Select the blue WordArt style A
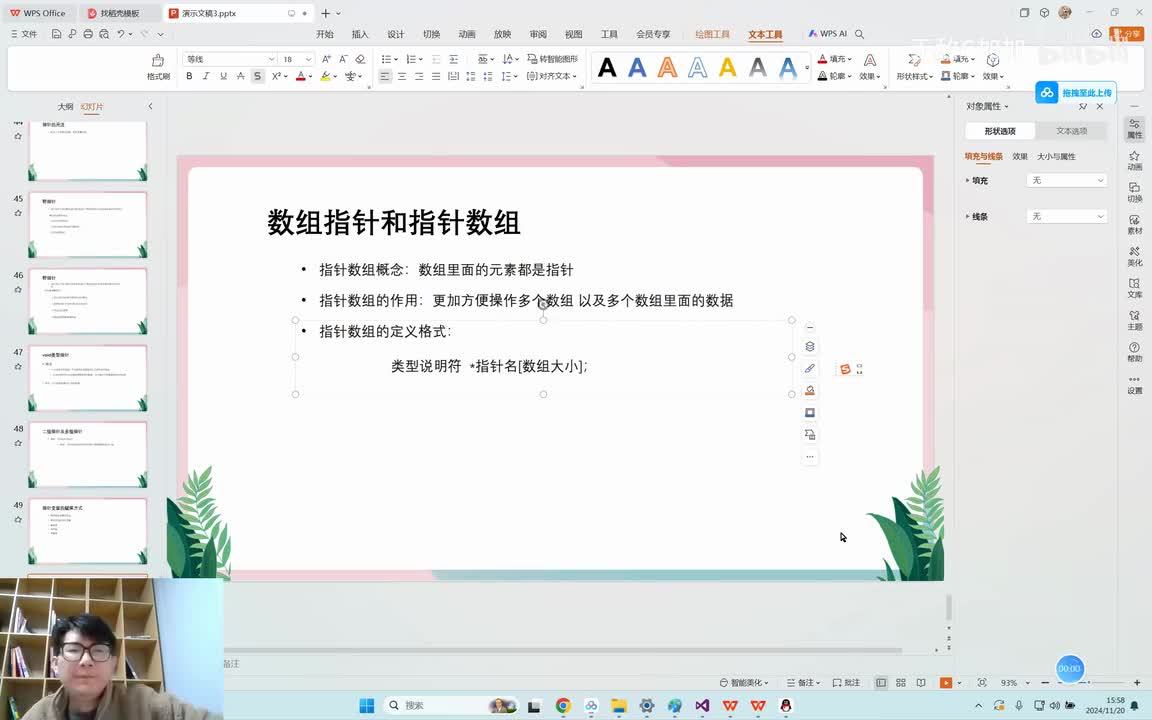 (x=637, y=68)
